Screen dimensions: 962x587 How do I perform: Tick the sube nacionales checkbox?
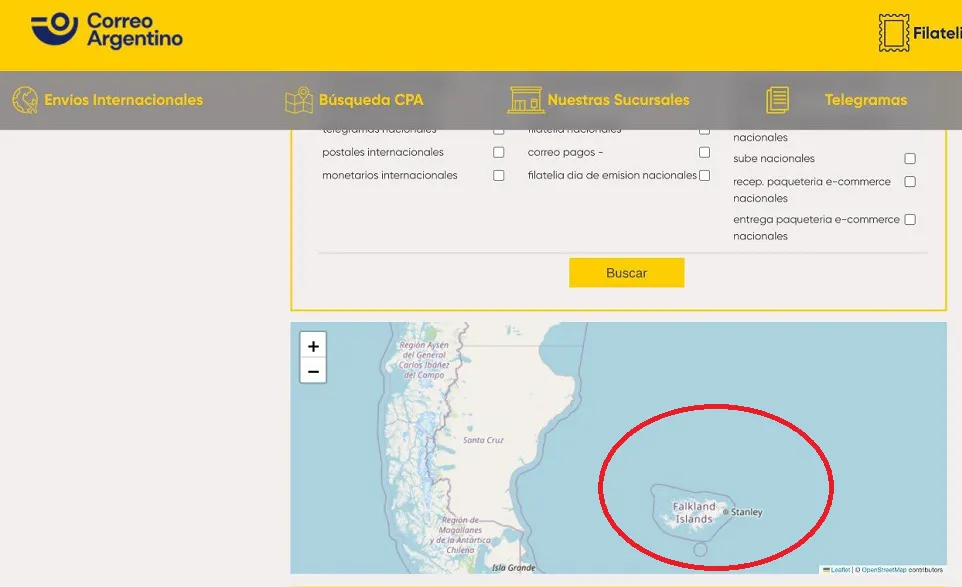point(910,159)
